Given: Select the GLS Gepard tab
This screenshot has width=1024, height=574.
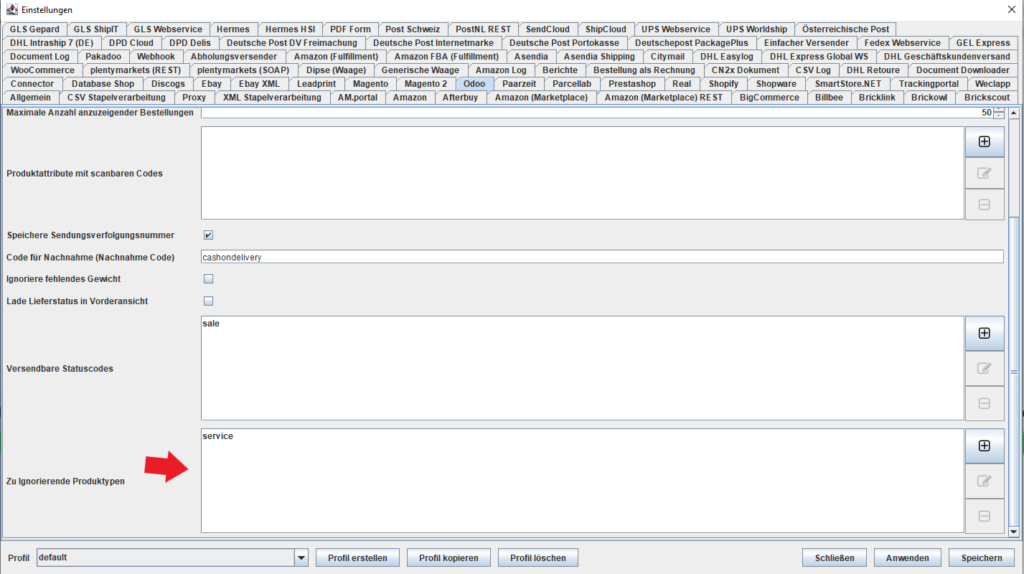Looking at the screenshot, I should pos(35,29).
